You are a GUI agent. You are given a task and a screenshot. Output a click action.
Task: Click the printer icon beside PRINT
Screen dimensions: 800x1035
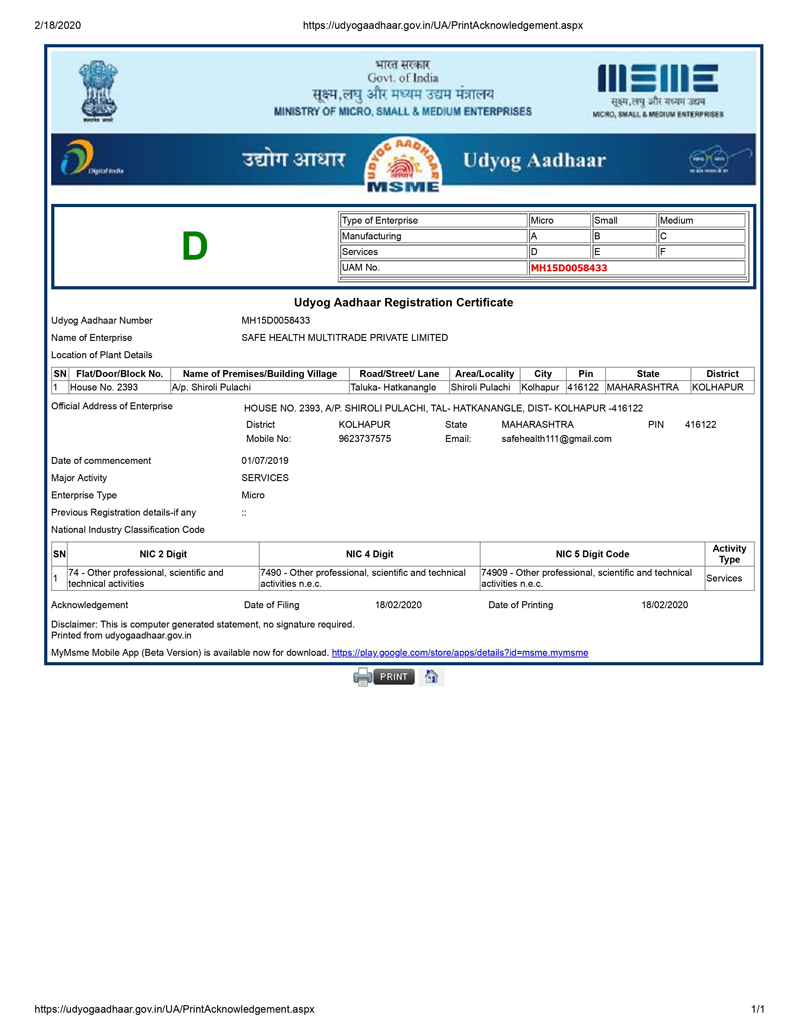(362, 677)
